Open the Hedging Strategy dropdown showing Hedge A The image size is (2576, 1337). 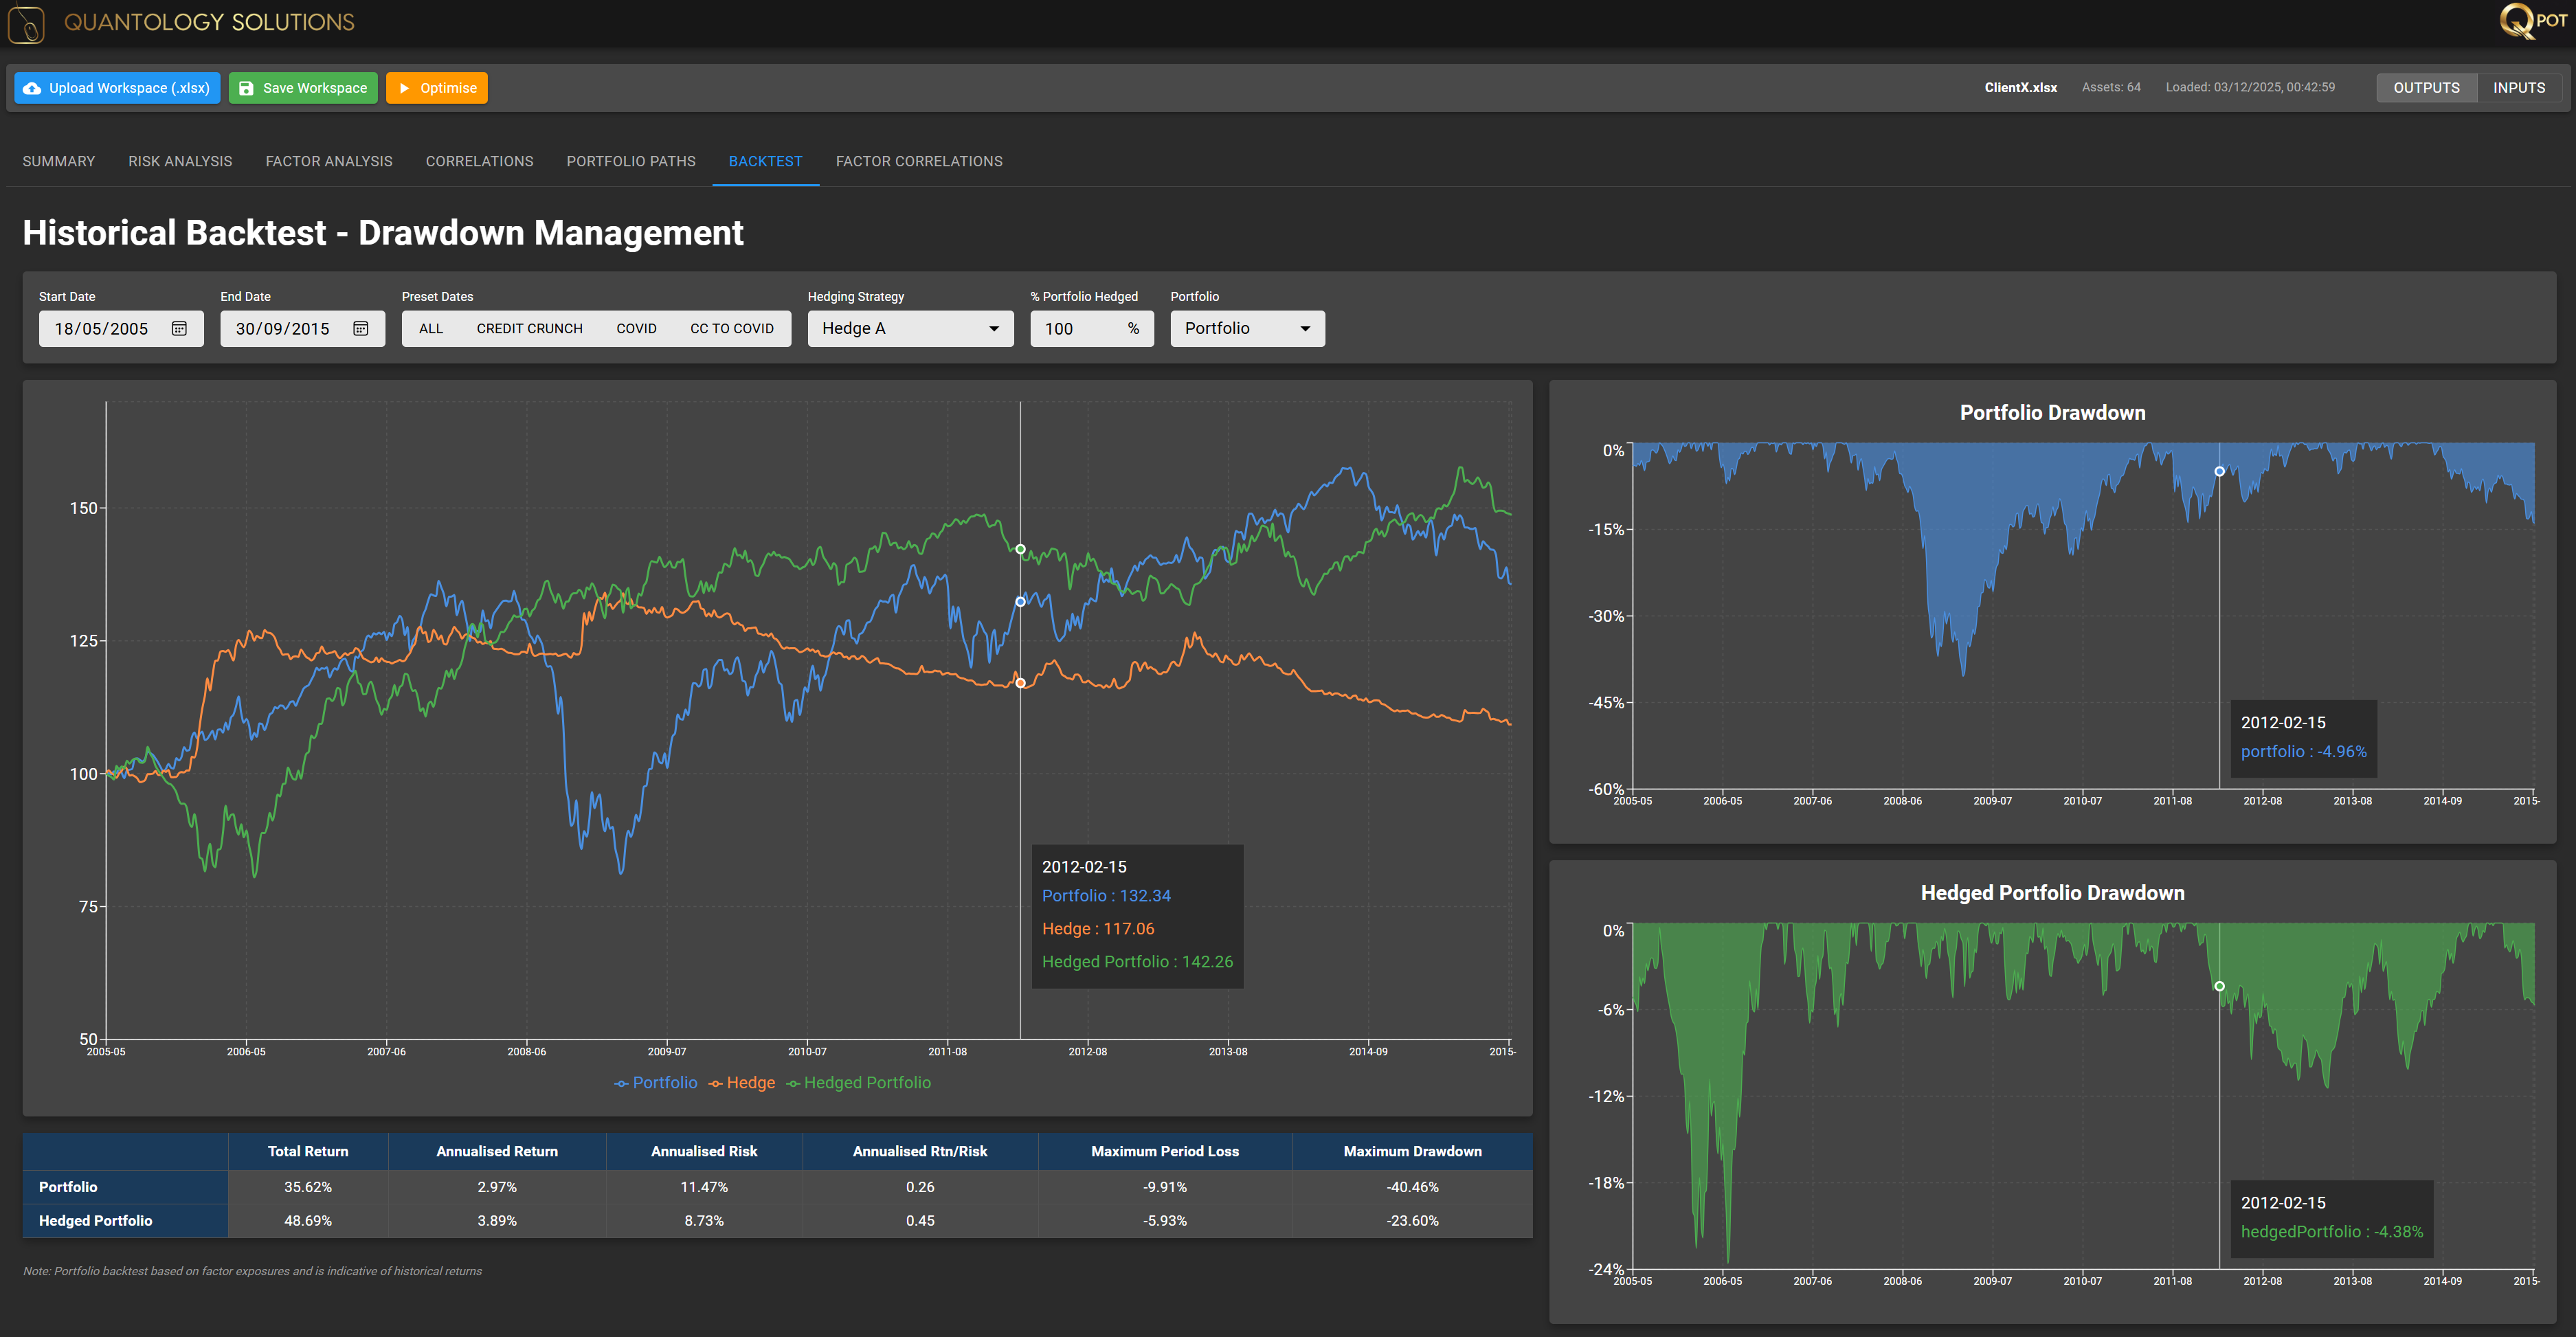909,328
